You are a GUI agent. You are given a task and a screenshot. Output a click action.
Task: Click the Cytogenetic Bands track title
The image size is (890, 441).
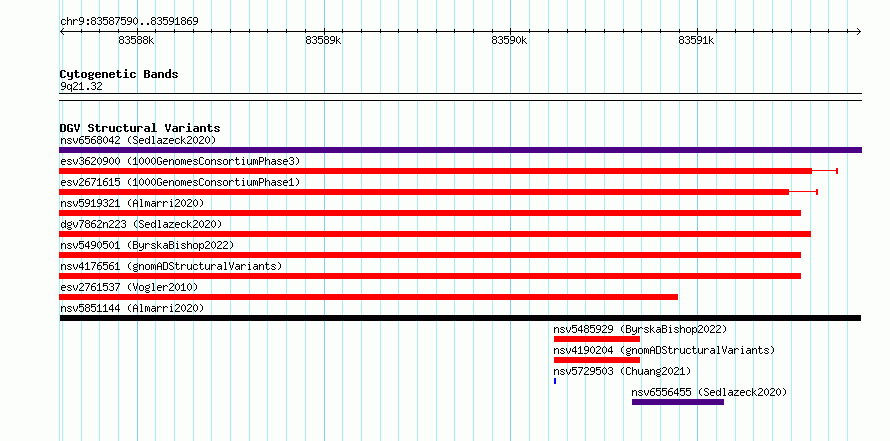(x=119, y=74)
